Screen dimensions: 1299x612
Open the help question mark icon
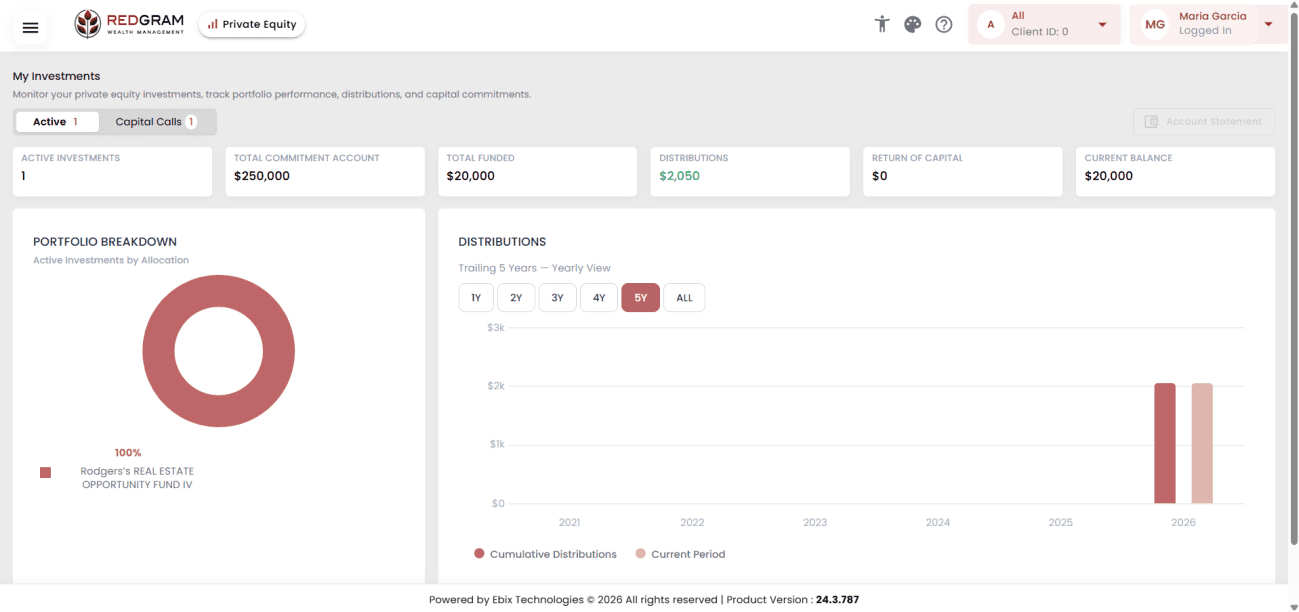tap(944, 24)
